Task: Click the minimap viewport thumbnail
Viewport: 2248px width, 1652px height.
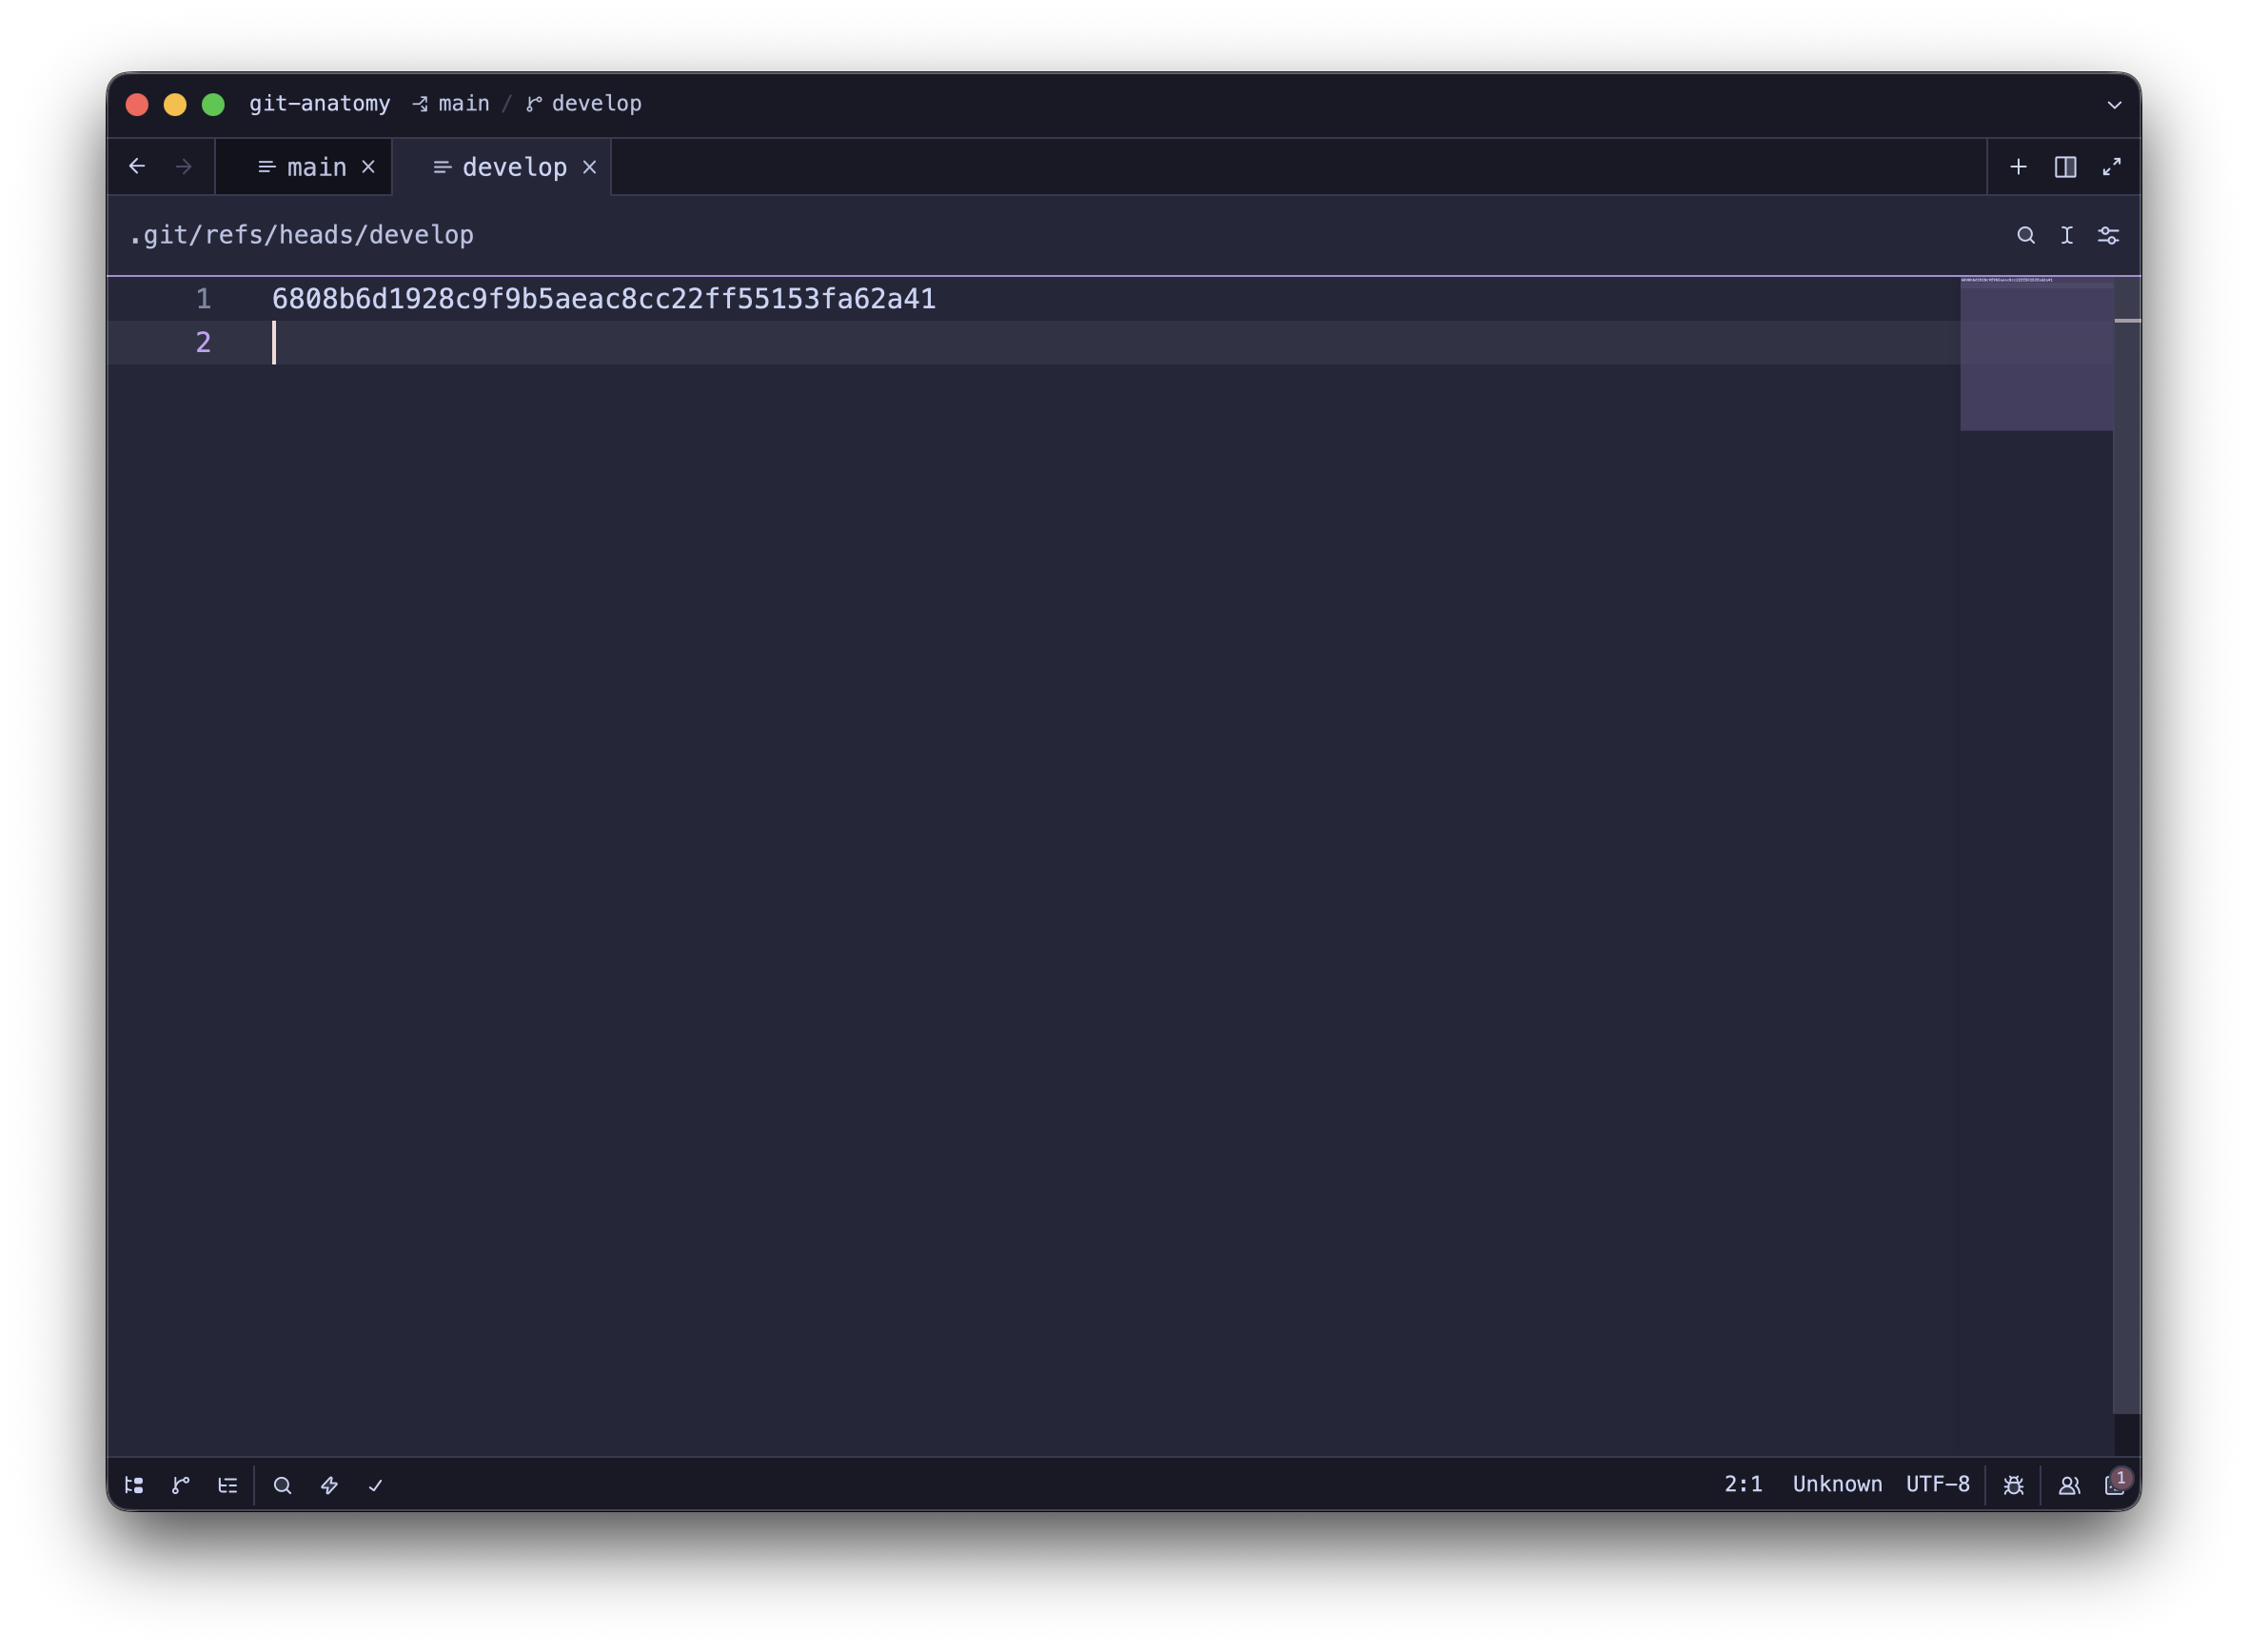Action: (x=2036, y=355)
